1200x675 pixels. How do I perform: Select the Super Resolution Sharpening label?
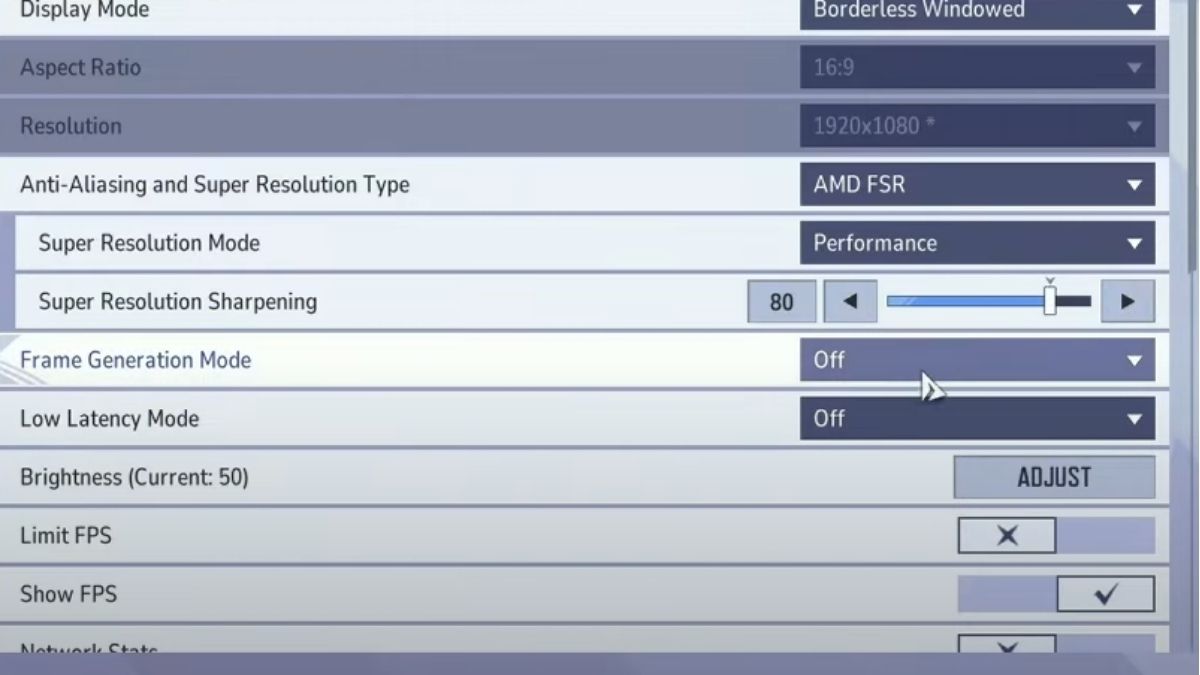[x=177, y=301]
